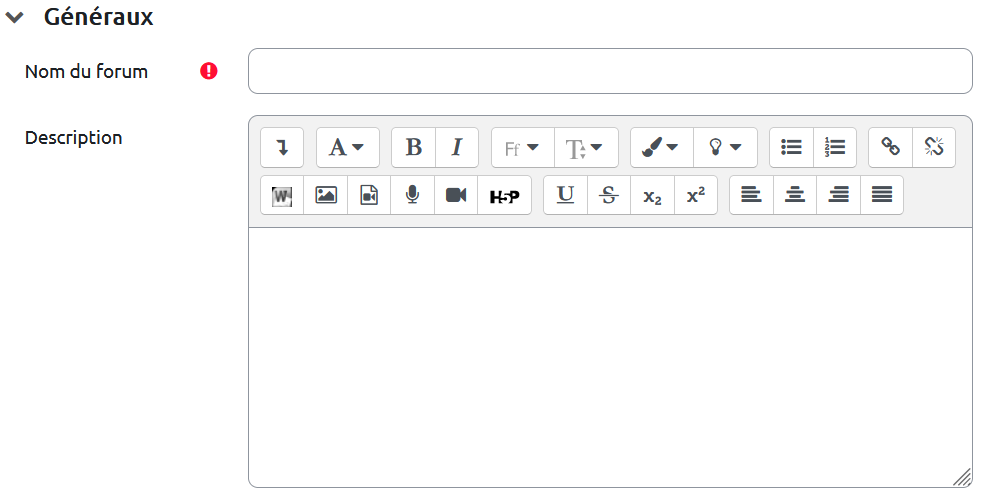Collapse the Généraux section
Screen dimensions: 990x504
click(x=14, y=17)
